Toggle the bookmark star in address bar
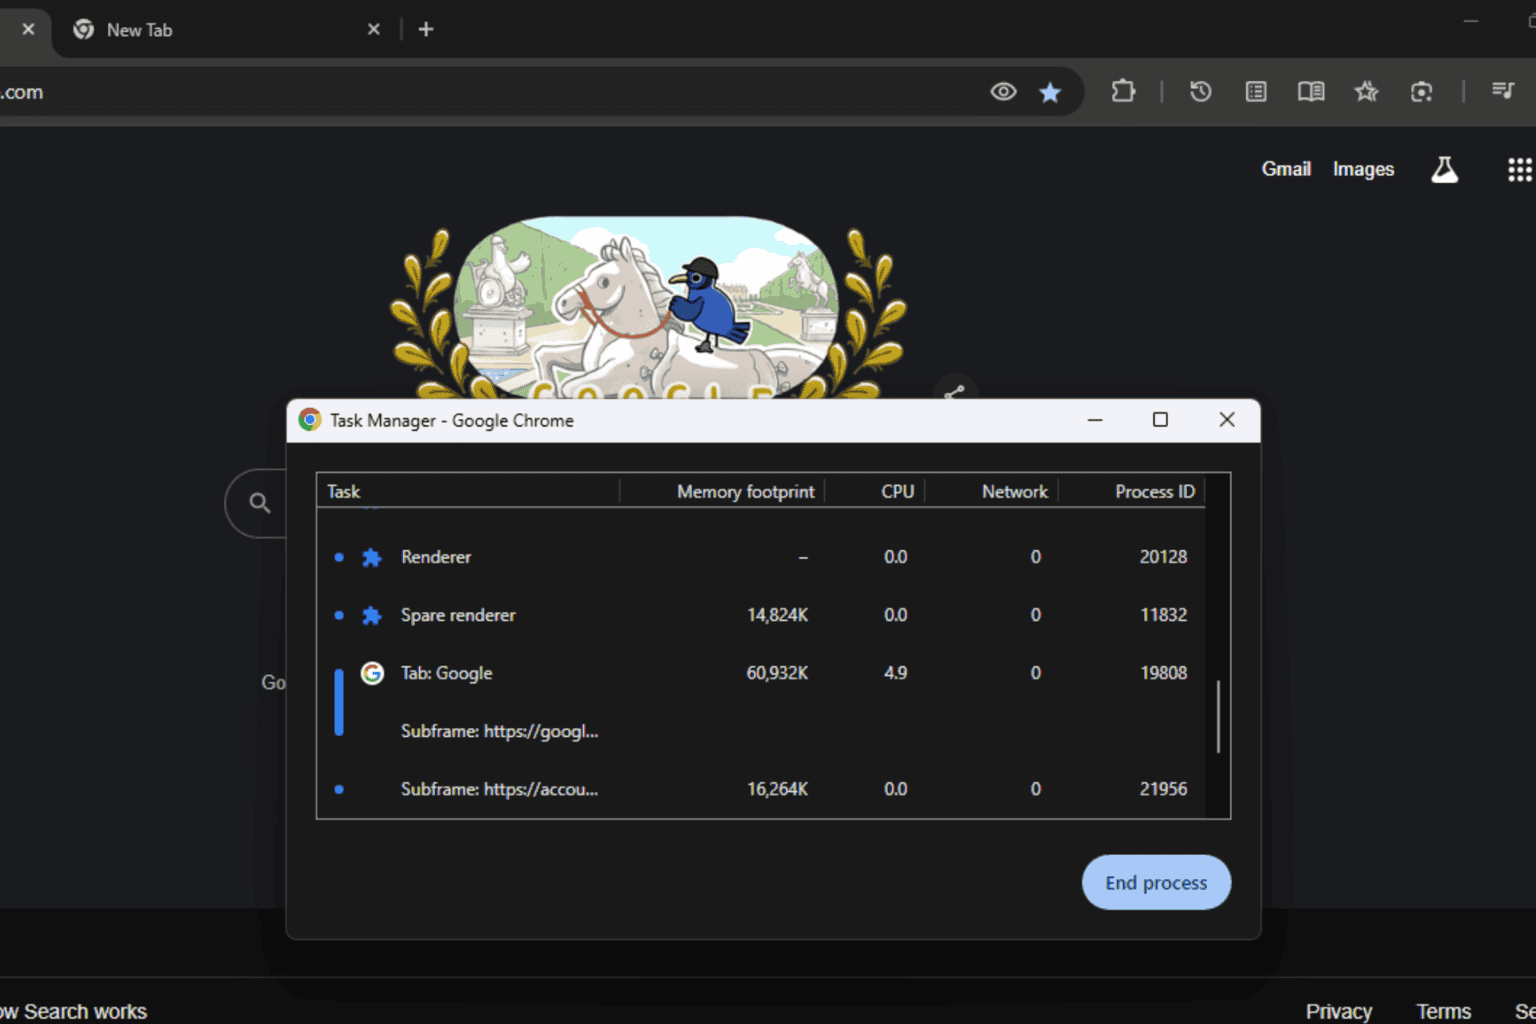This screenshot has width=1536, height=1024. [1050, 92]
